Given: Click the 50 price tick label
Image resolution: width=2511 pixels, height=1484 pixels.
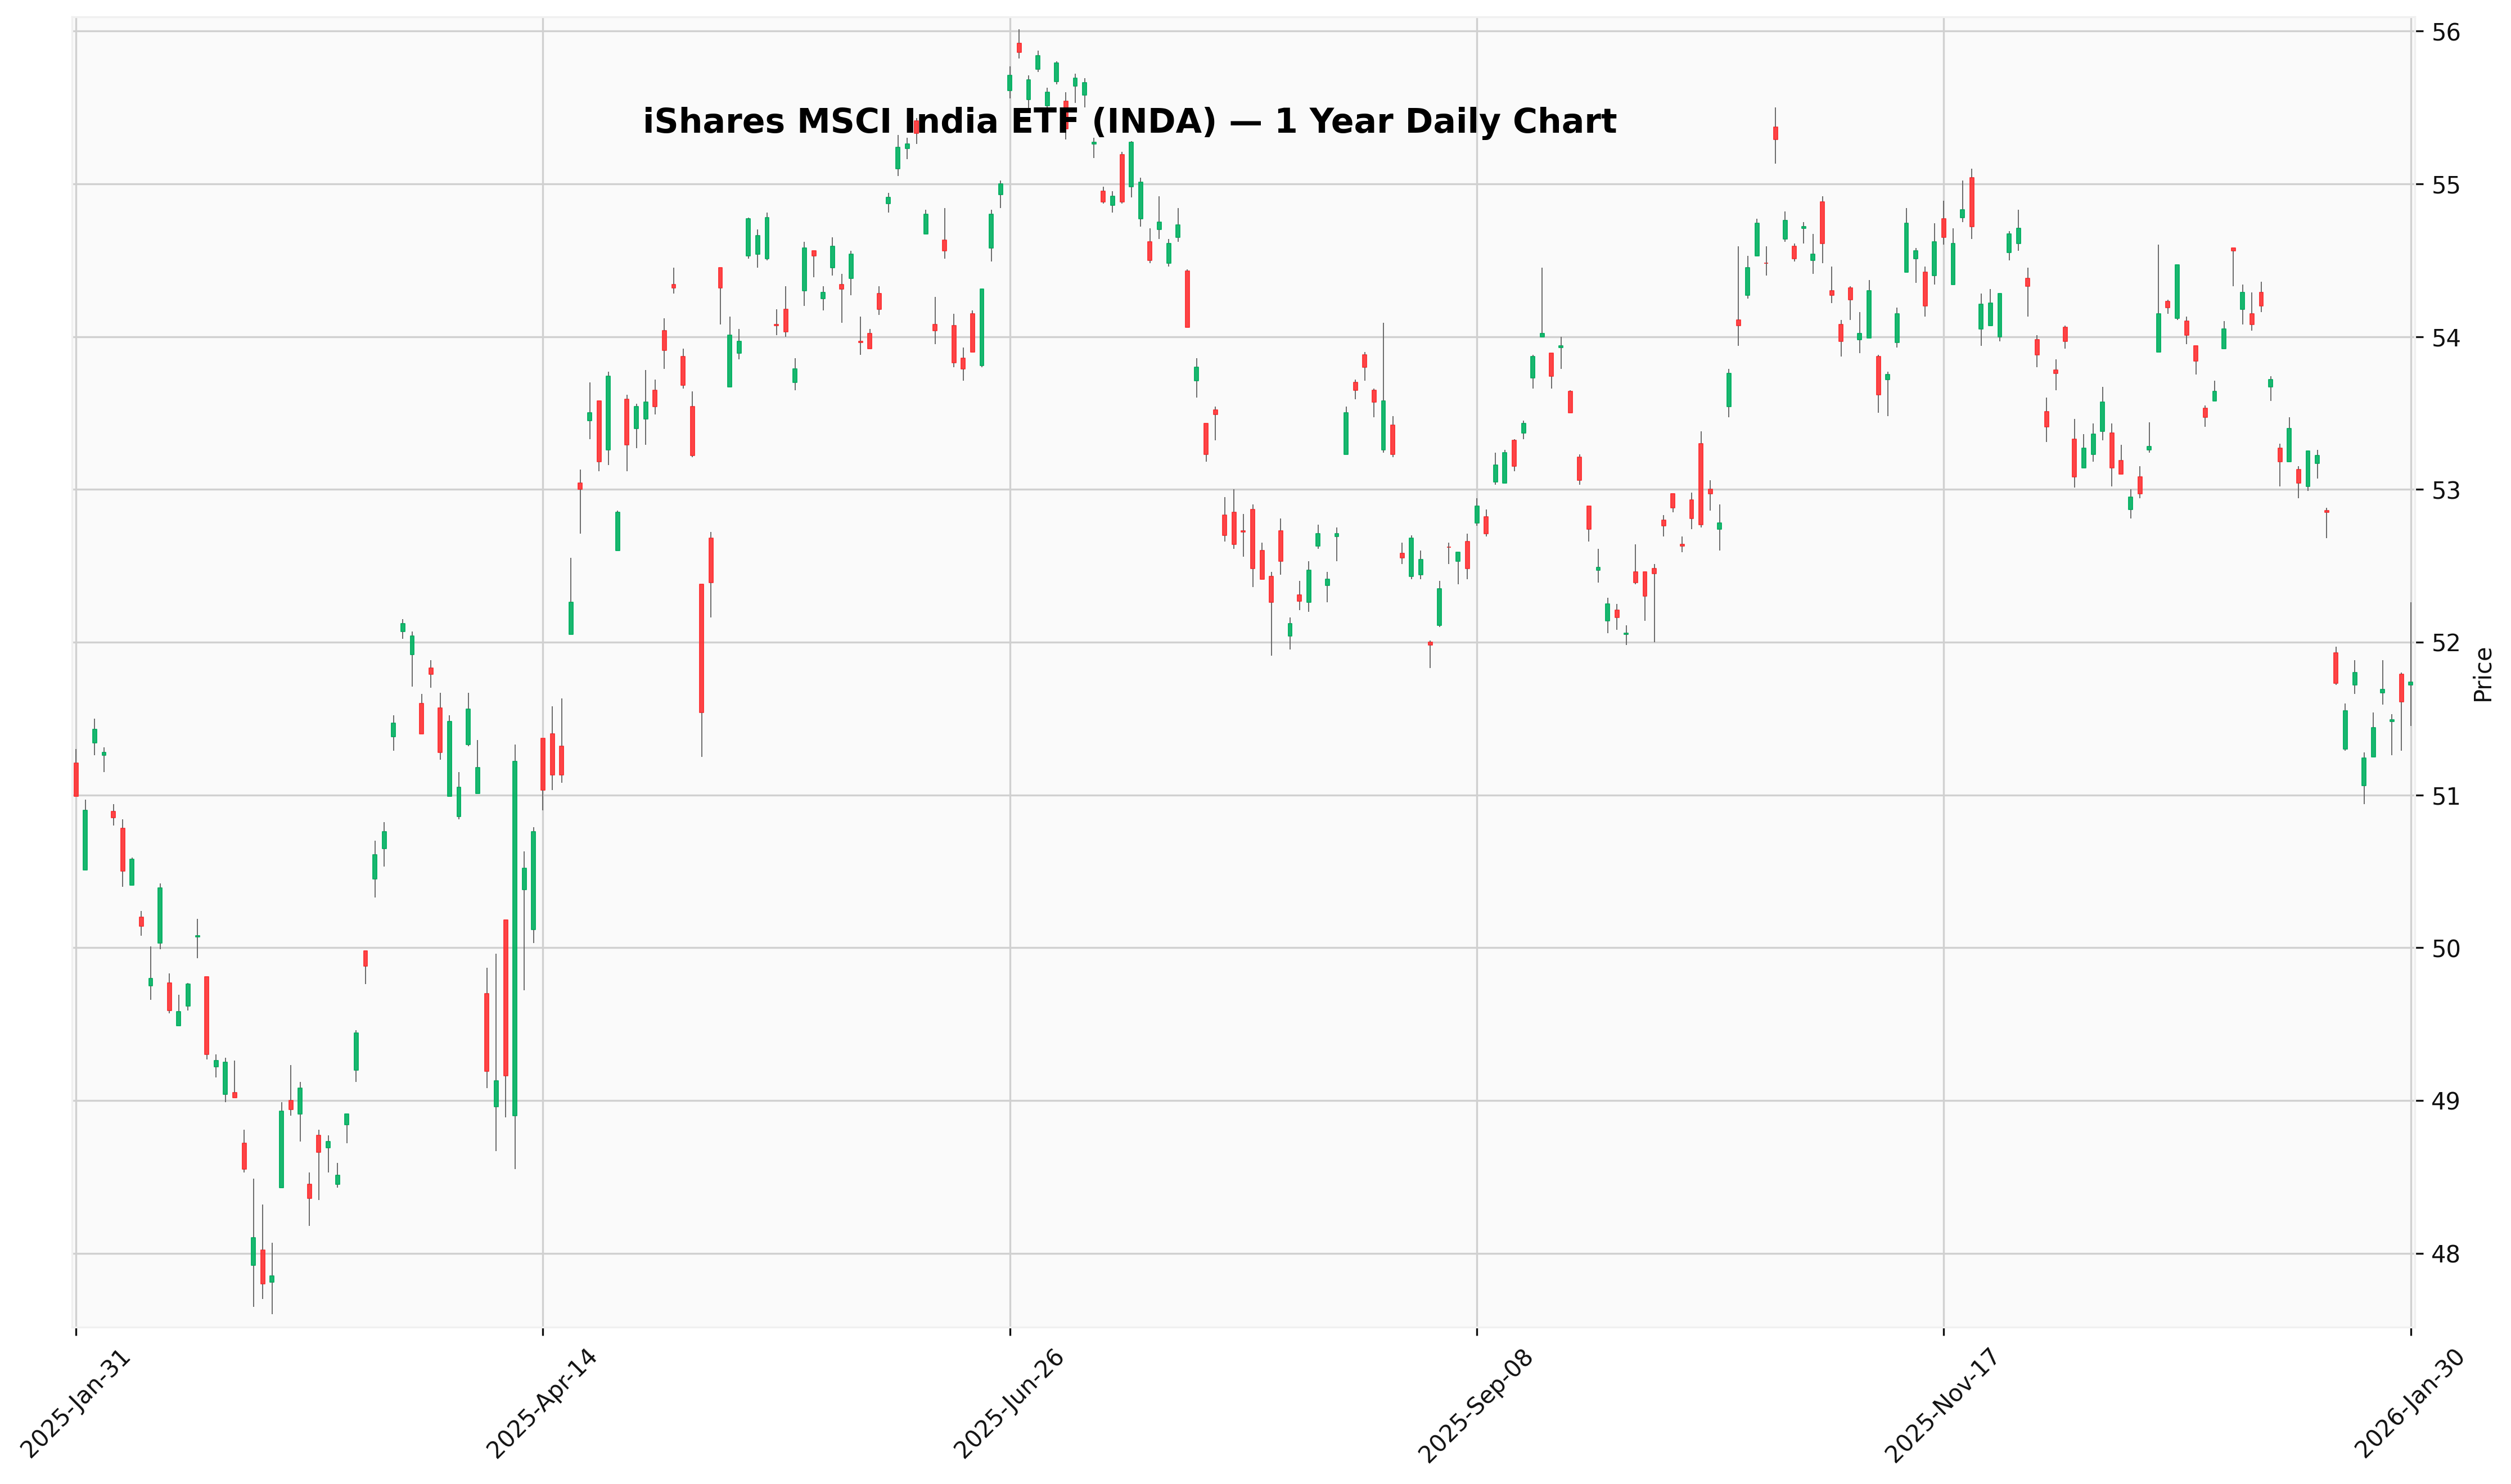Looking at the screenshot, I should click(x=2447, y=949).
